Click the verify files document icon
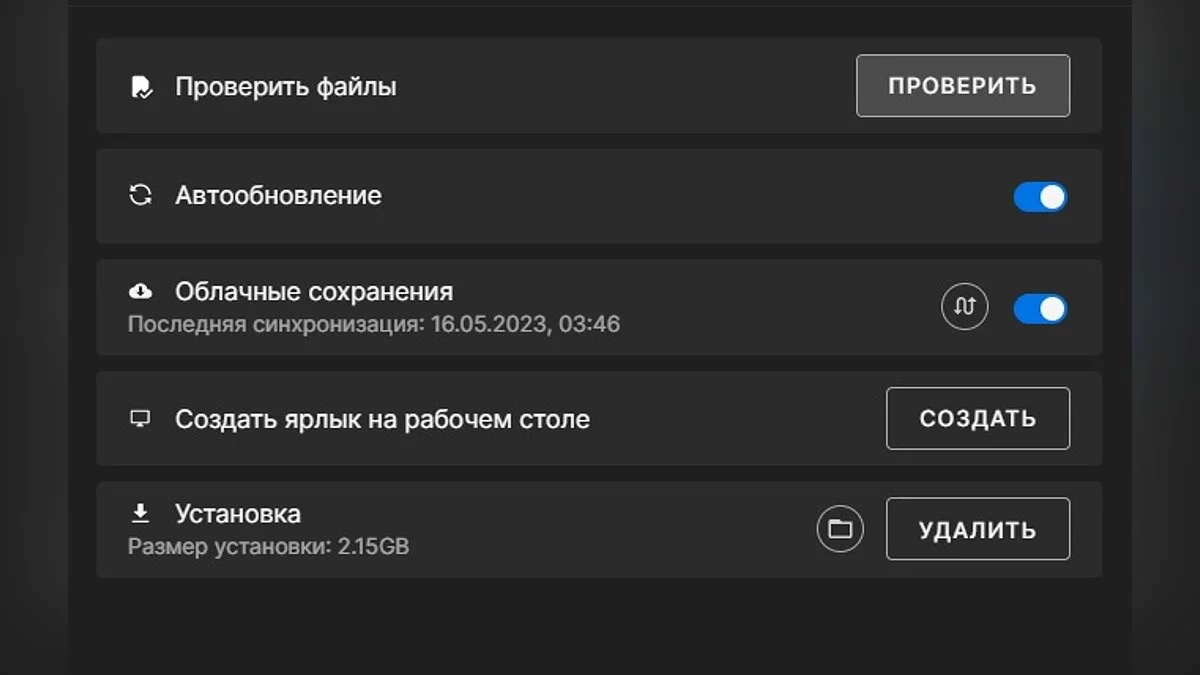This screenshot has width=1200, height=675. point(141,87)
